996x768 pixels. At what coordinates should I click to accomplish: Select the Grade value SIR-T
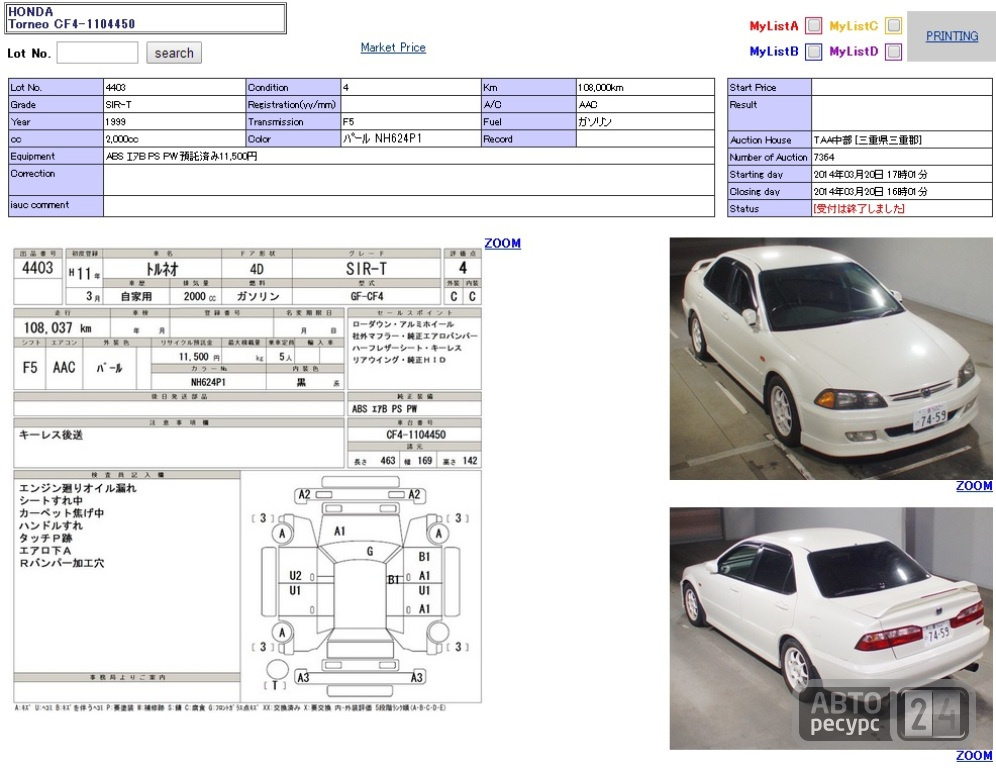coord(118,105)
